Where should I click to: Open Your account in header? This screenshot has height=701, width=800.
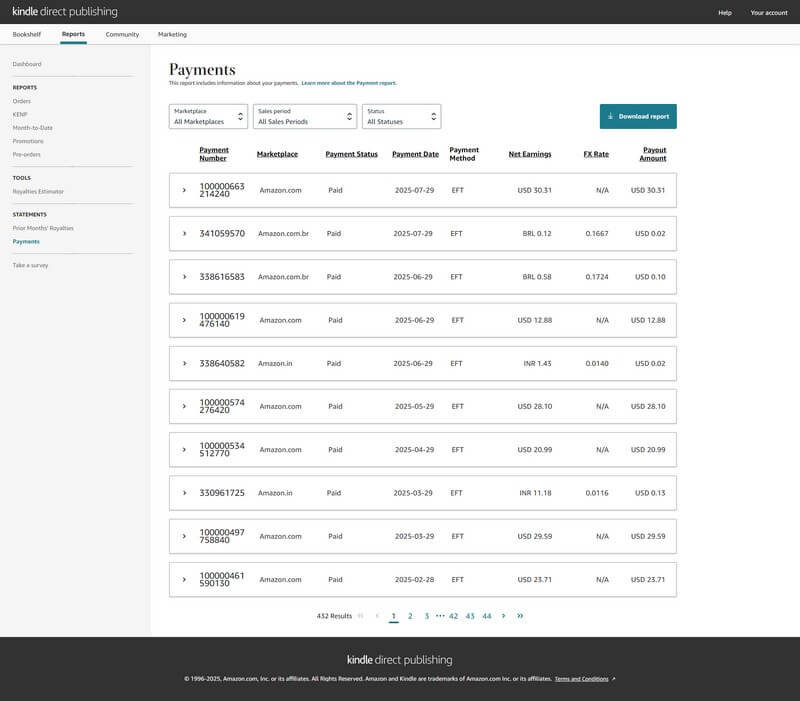tap(769, 12)
